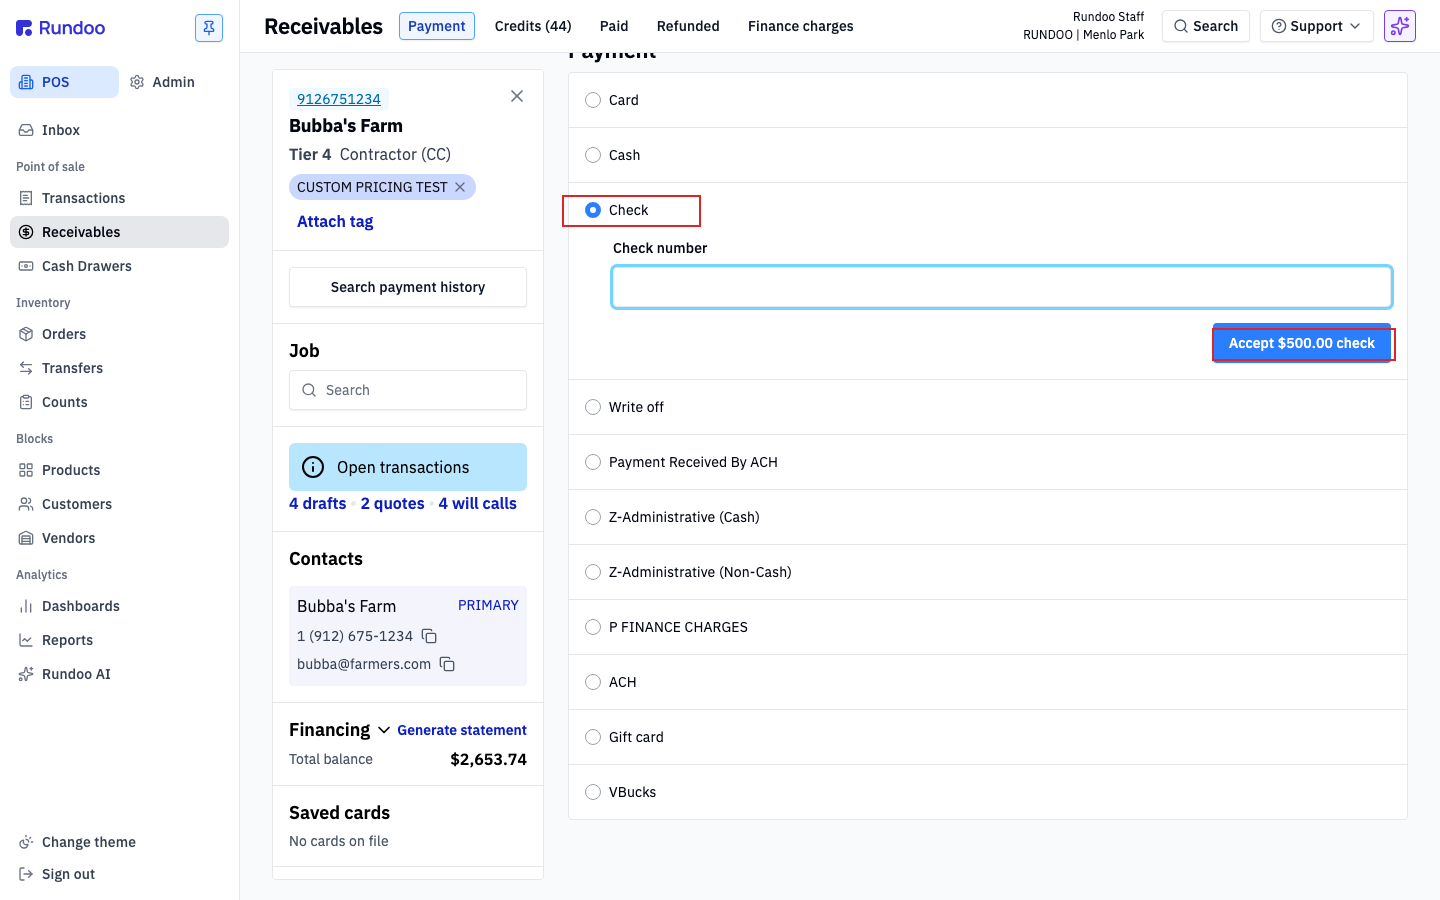Select the VBucks payment option

pyautogui.click(x=593, y=792)
